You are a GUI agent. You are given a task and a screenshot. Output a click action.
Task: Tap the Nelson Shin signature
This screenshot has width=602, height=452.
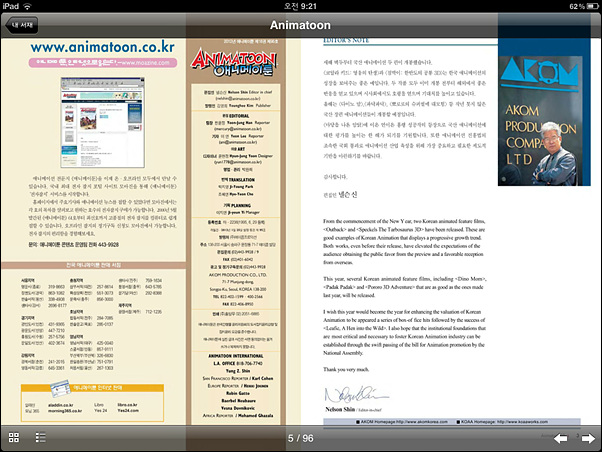point(356,394)
